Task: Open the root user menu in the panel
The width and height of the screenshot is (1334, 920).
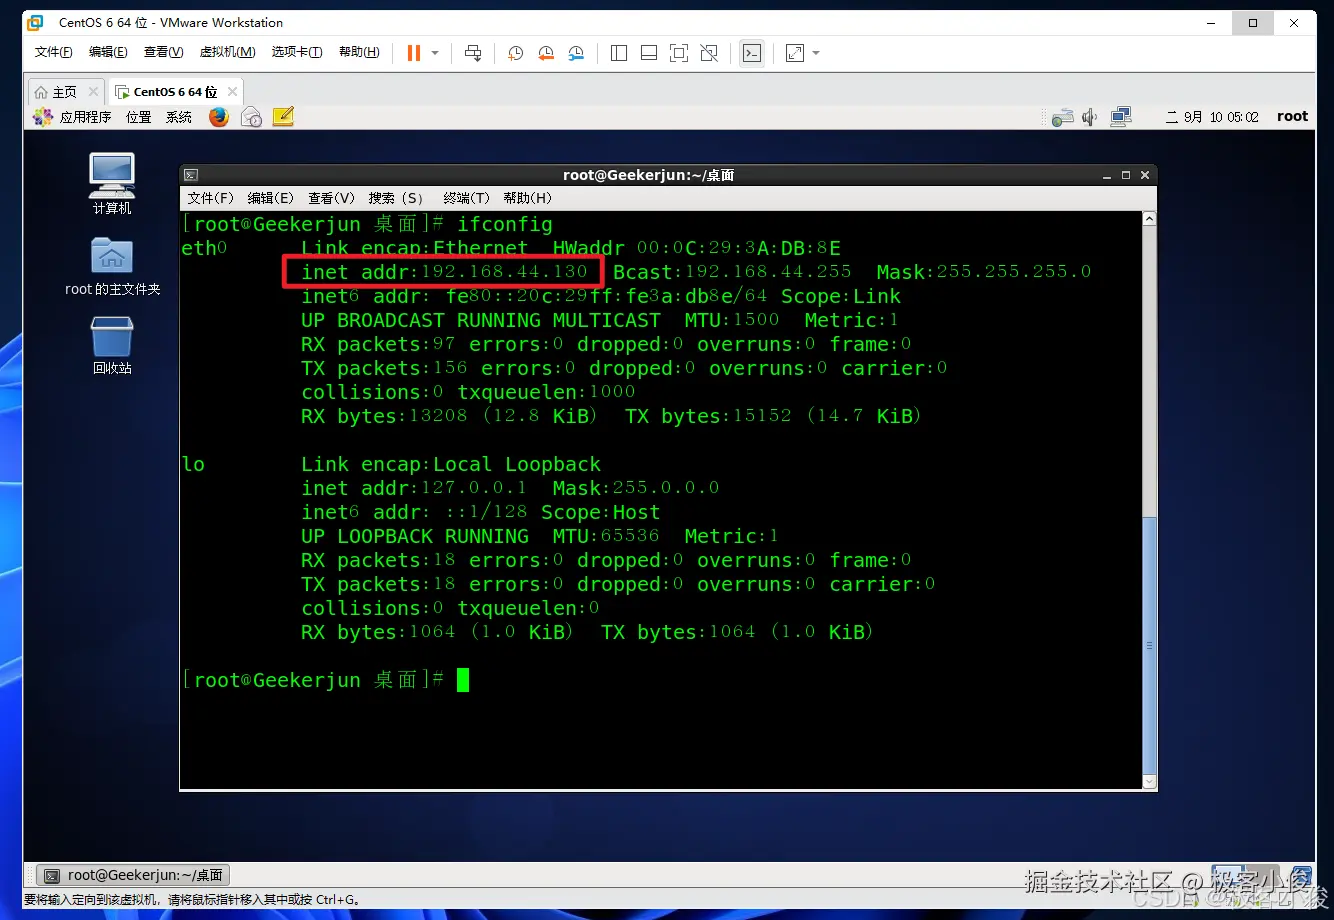Action: coord(1292,117)
